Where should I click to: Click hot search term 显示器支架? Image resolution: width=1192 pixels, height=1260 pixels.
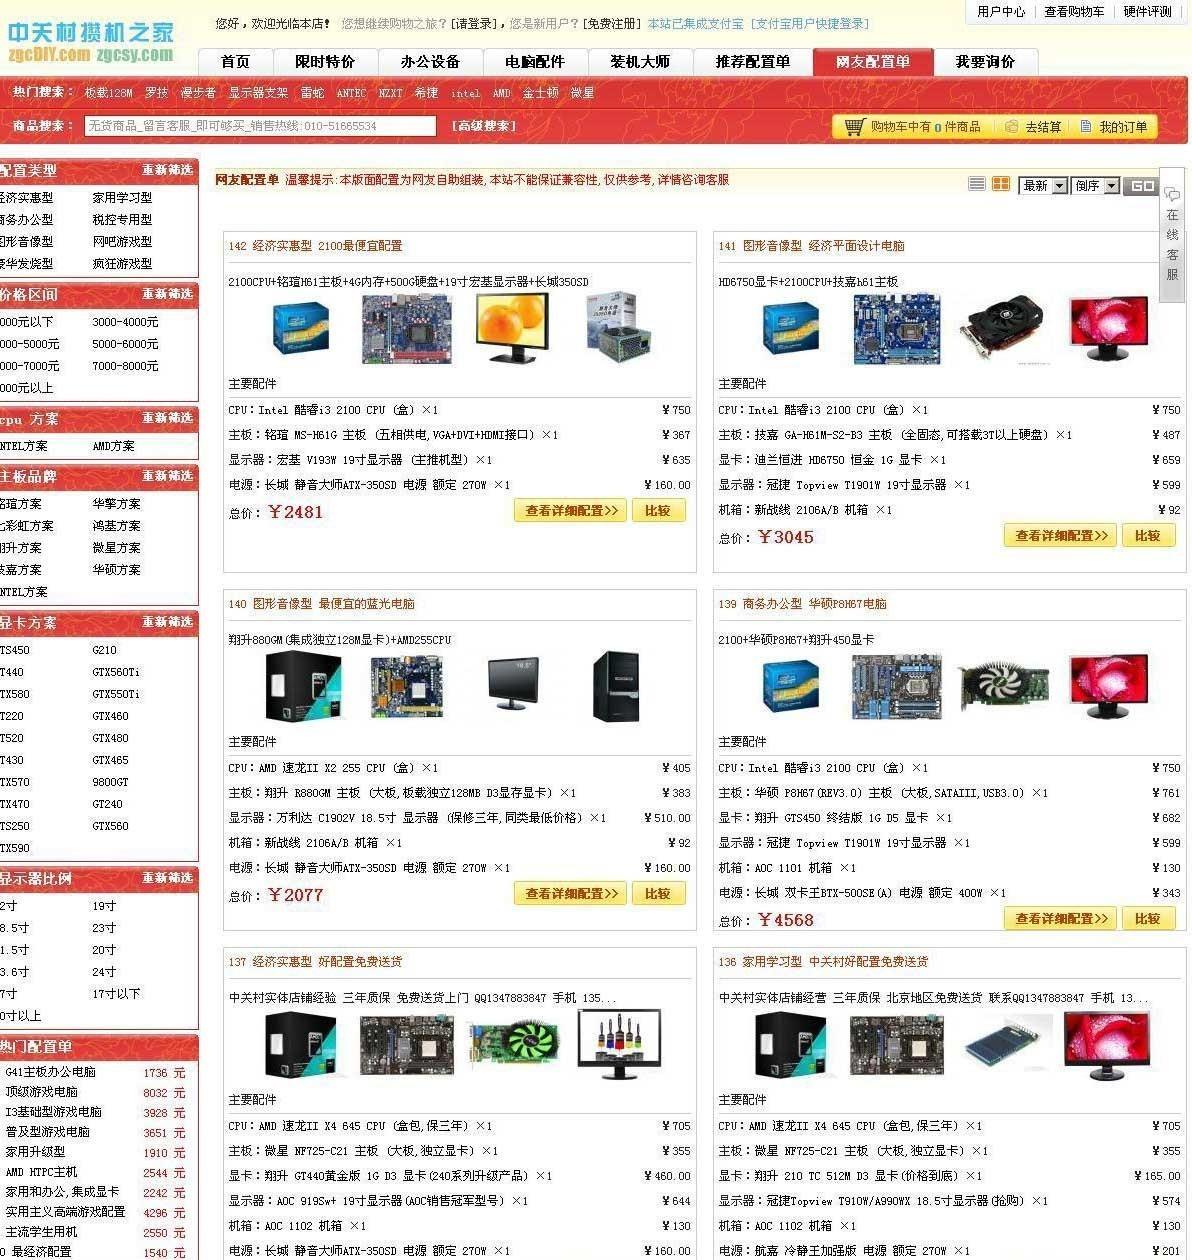click(x=258, y=93)
